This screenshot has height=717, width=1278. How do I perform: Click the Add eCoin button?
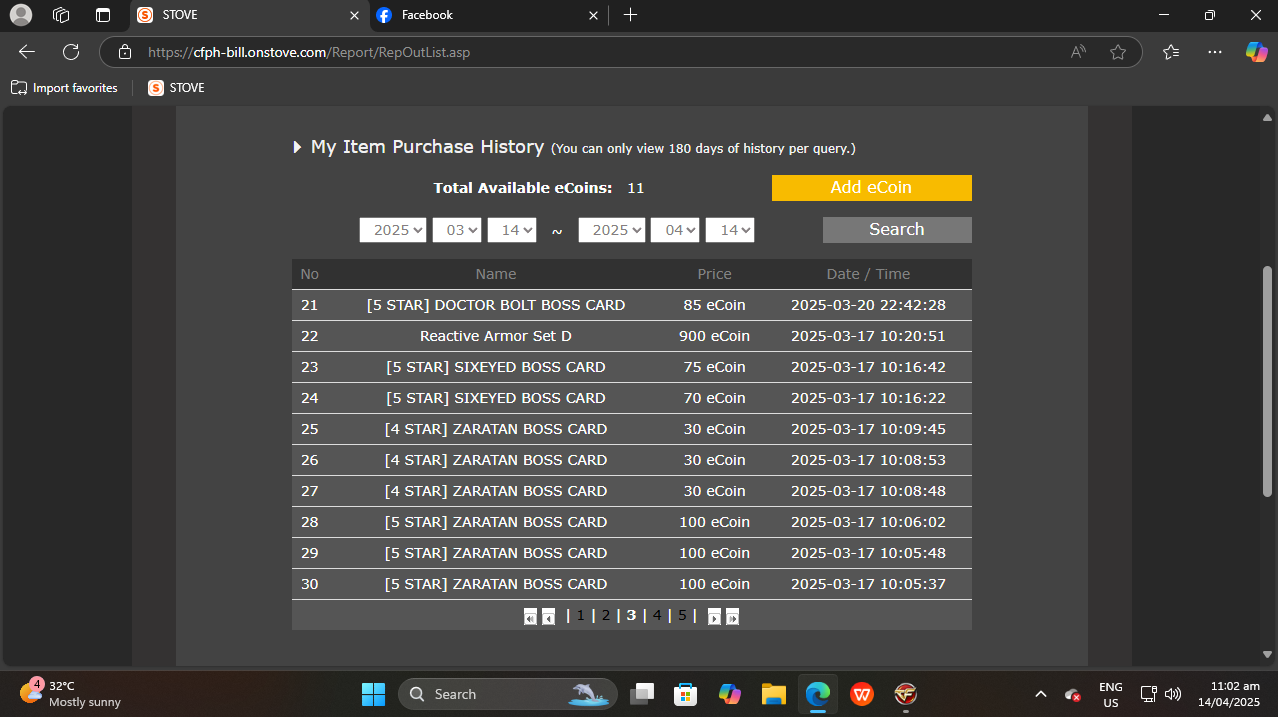871,188
